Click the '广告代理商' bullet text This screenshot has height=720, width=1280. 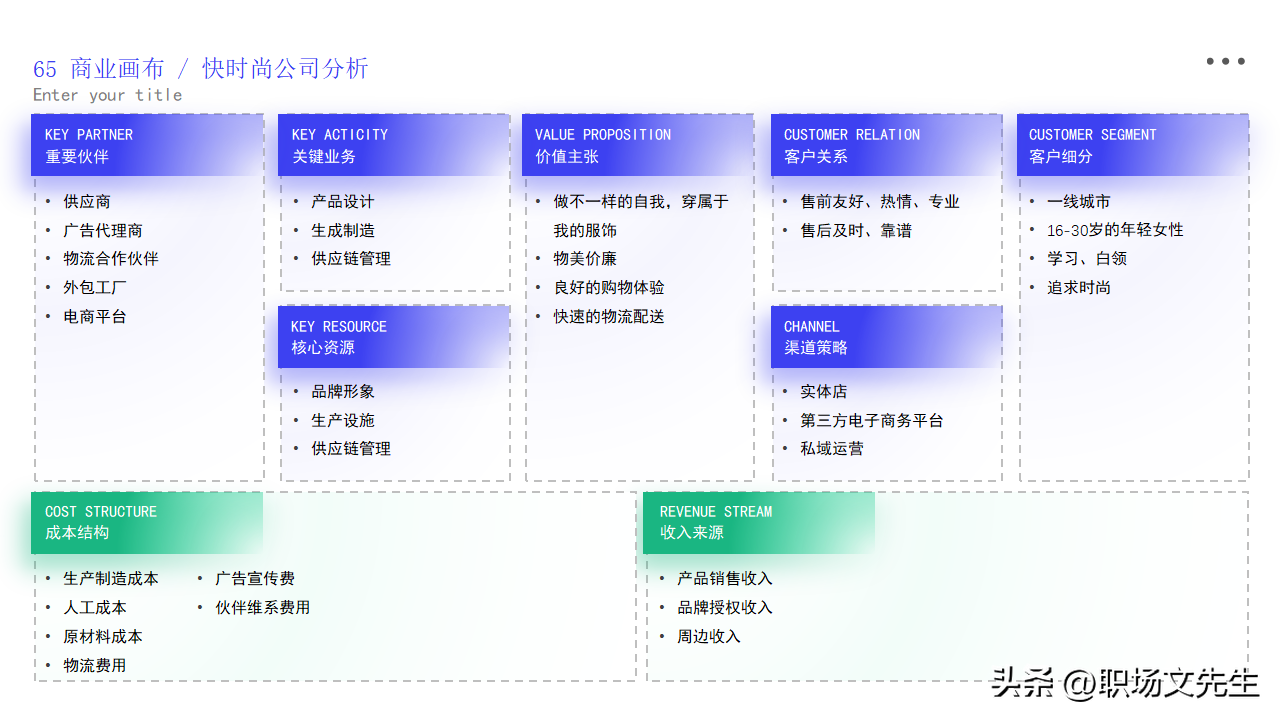[103, 231]
